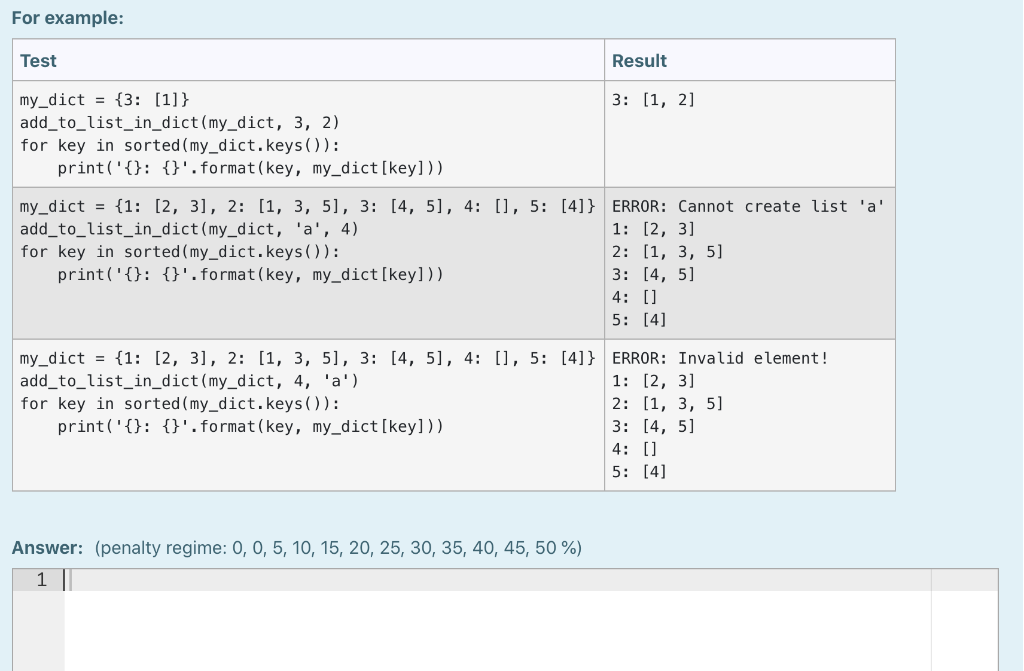Click the ERROR: Cannot create list 'a' text

coord(746,206)
